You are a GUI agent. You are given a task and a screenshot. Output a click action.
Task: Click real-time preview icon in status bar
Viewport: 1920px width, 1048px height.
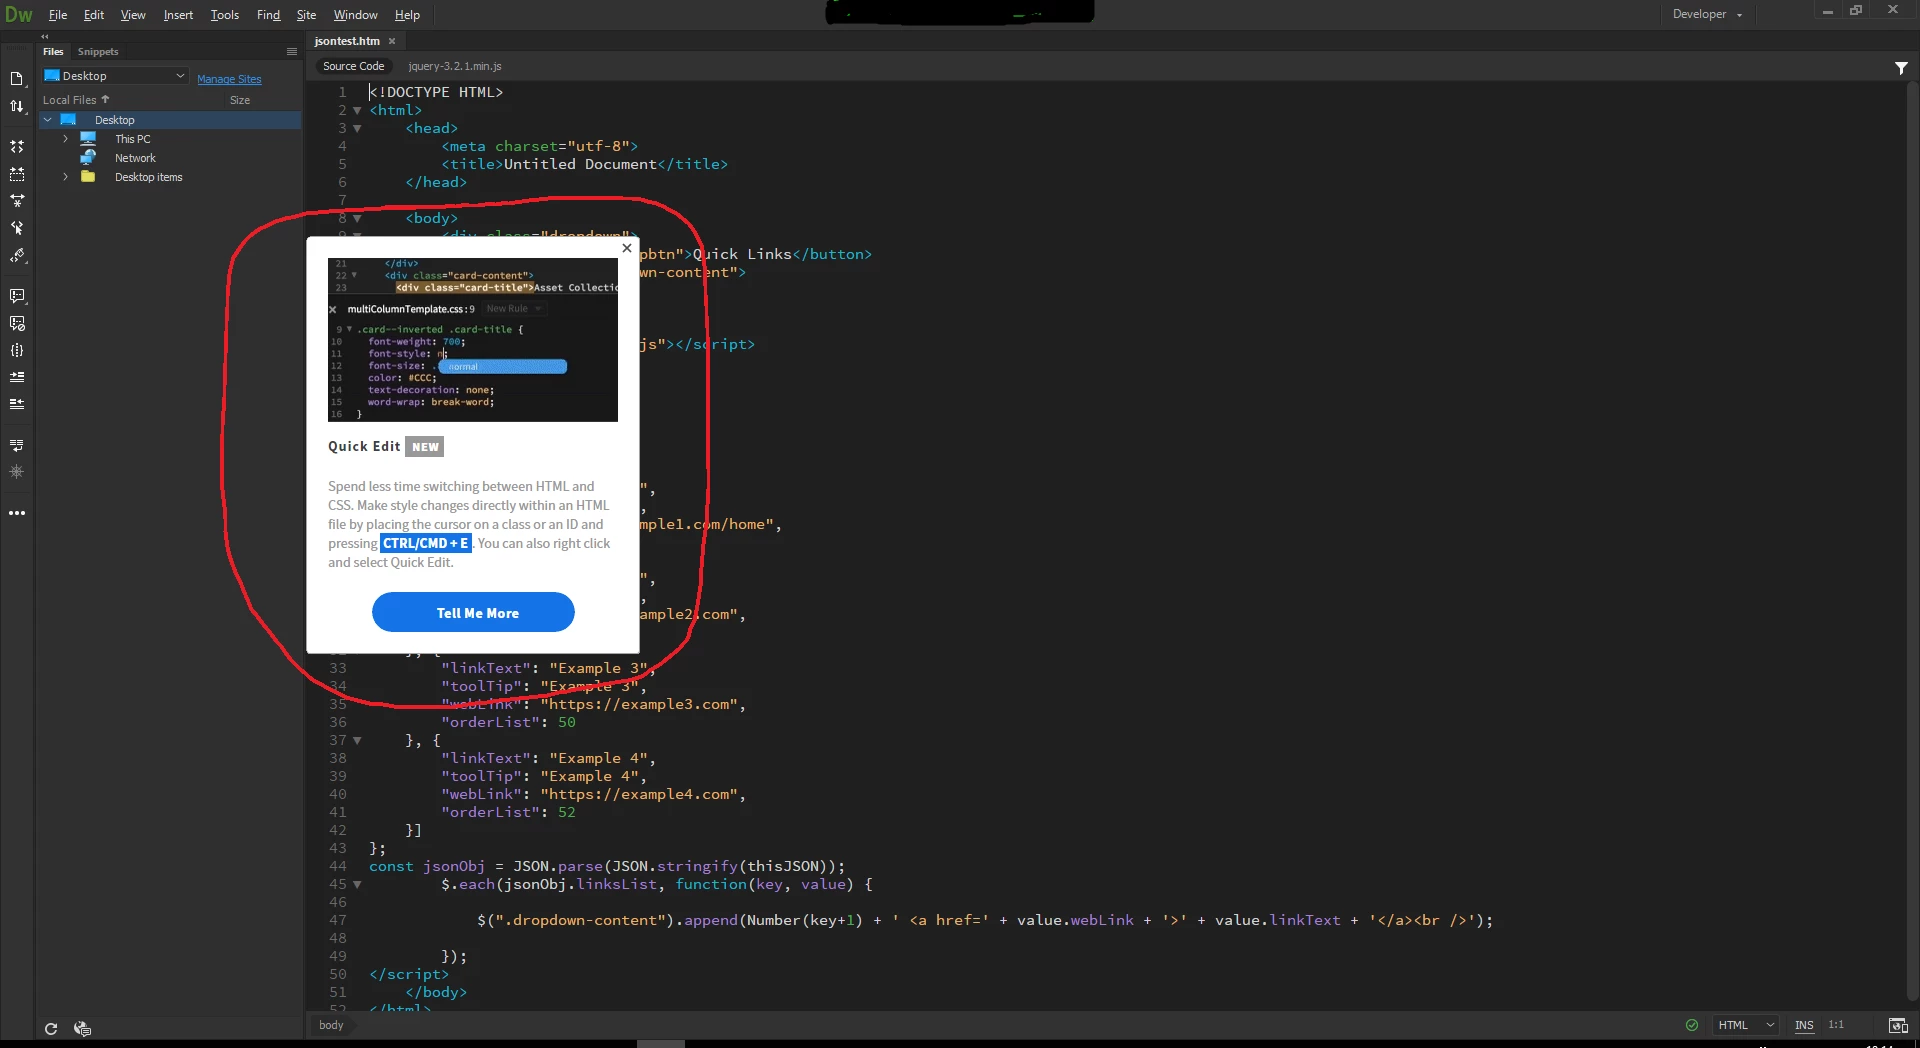click(1898, 1025)
